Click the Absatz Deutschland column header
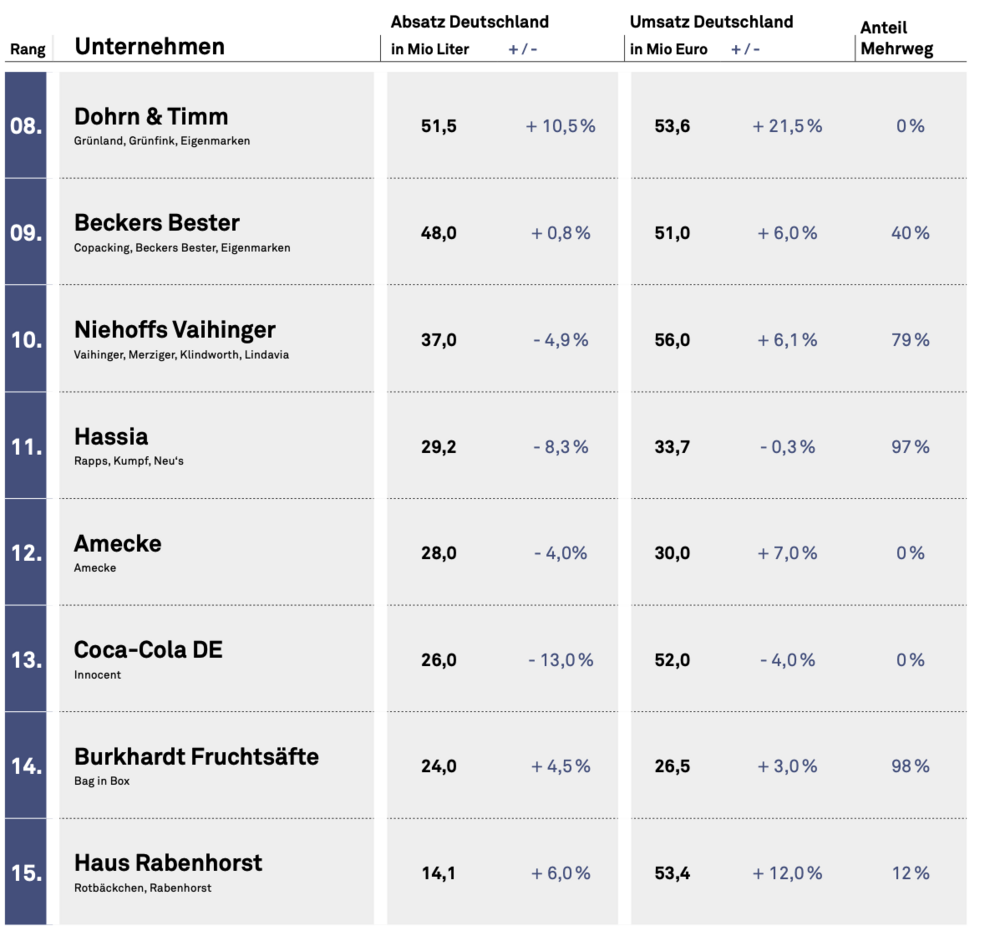 (470, 22)
